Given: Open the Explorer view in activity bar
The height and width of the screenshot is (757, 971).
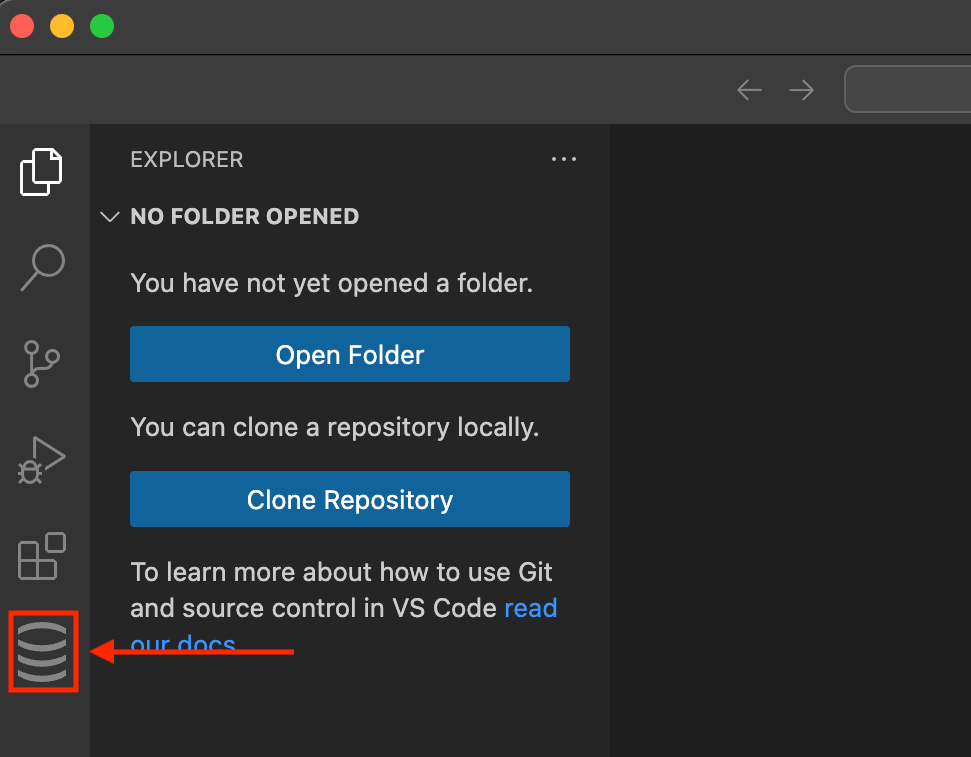Looking at the screenshot, I should coord(42,172).
